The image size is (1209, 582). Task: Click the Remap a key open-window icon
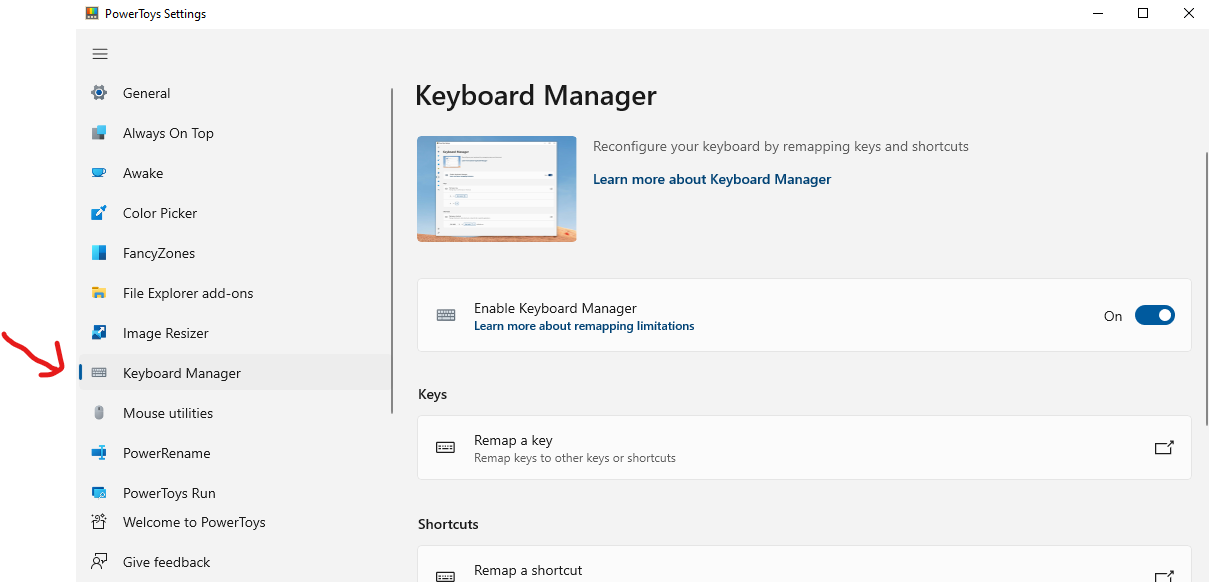(1164, 448)
